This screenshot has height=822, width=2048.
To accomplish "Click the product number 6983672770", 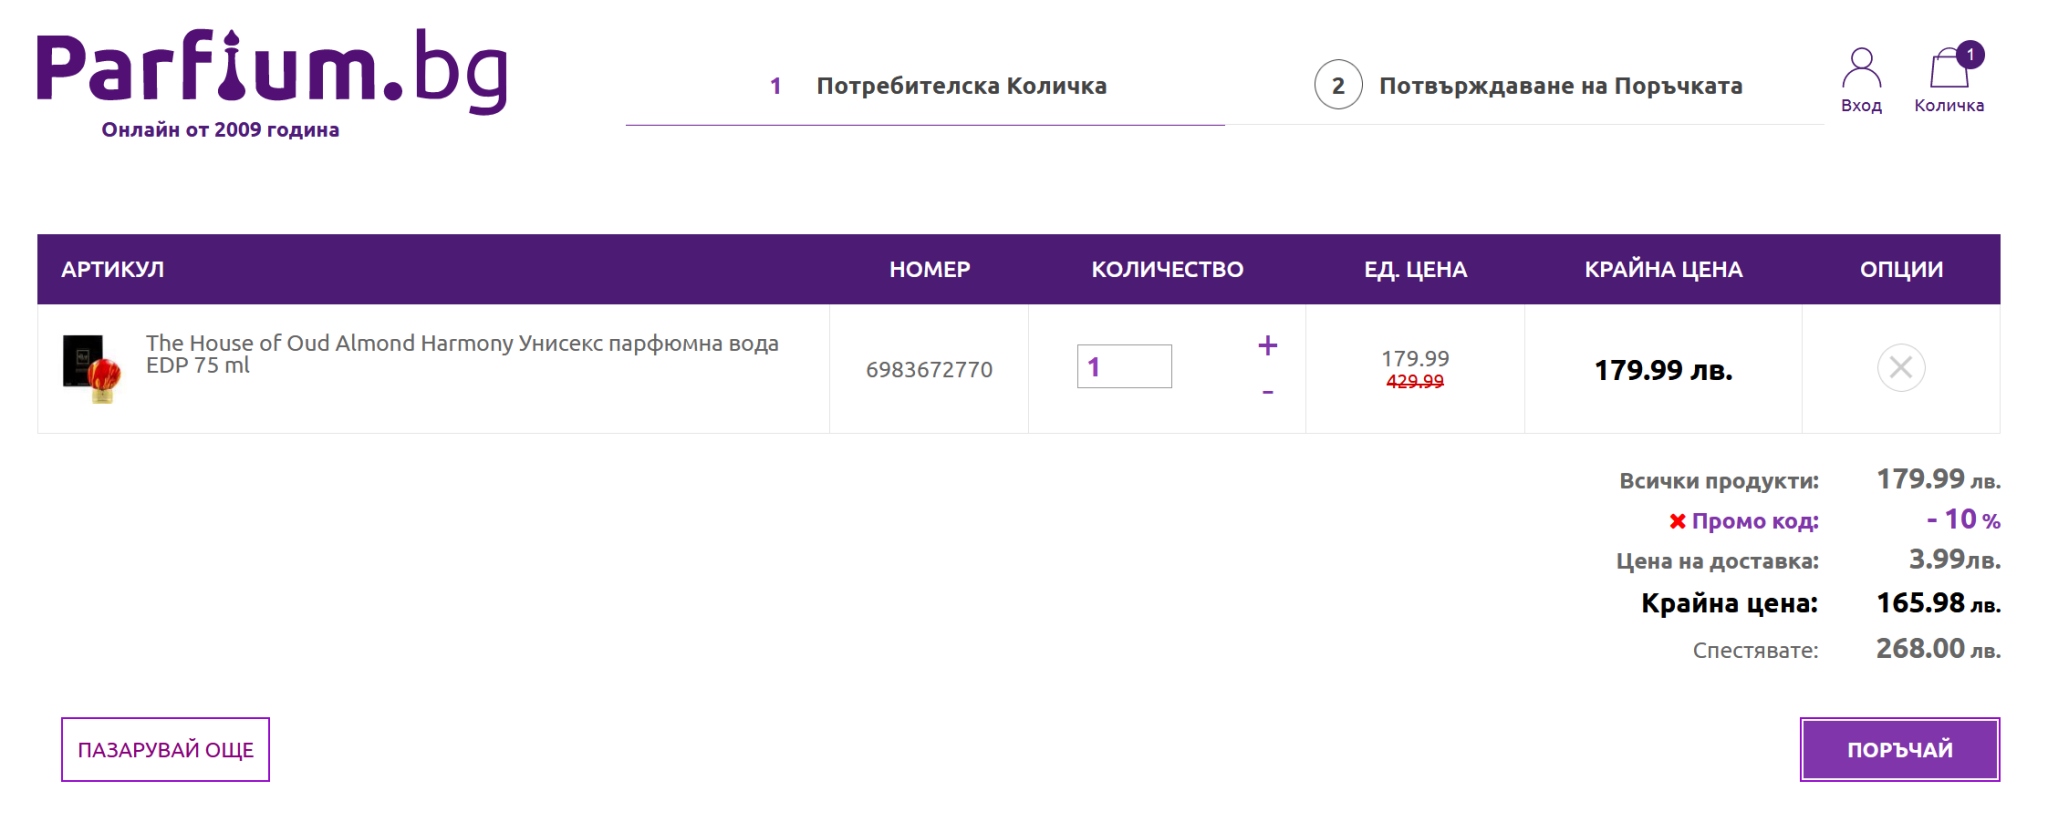I will click(x=929, y=370).
